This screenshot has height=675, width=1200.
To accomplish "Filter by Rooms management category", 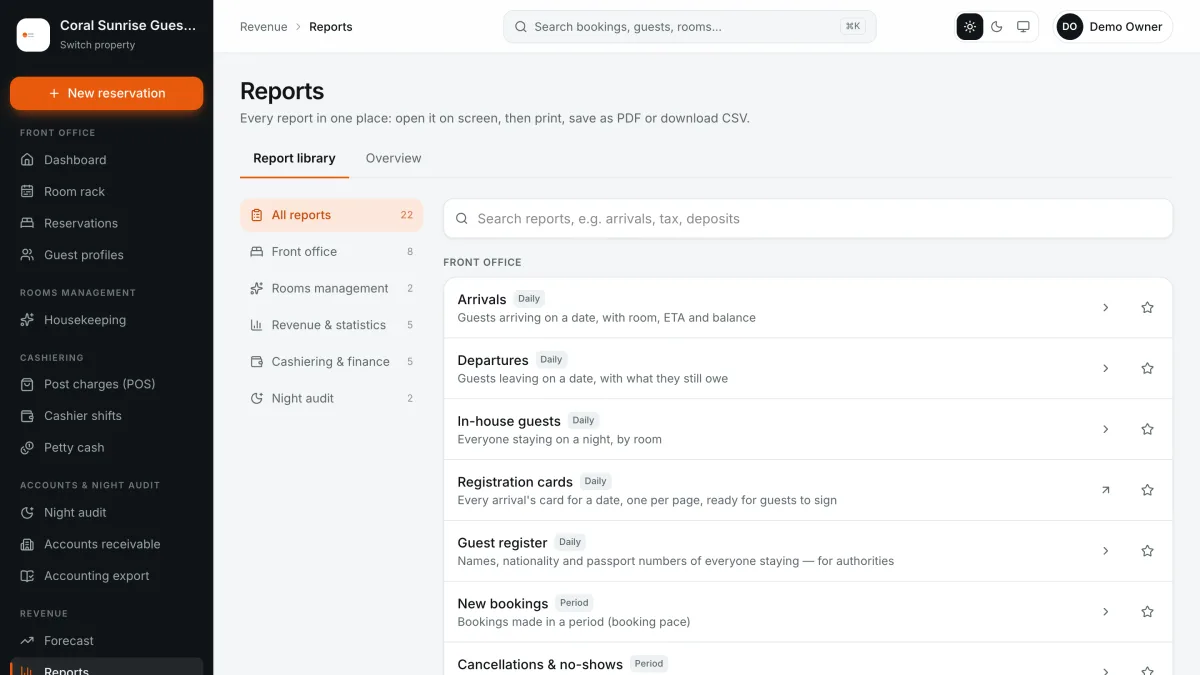I will coord(331,288).
